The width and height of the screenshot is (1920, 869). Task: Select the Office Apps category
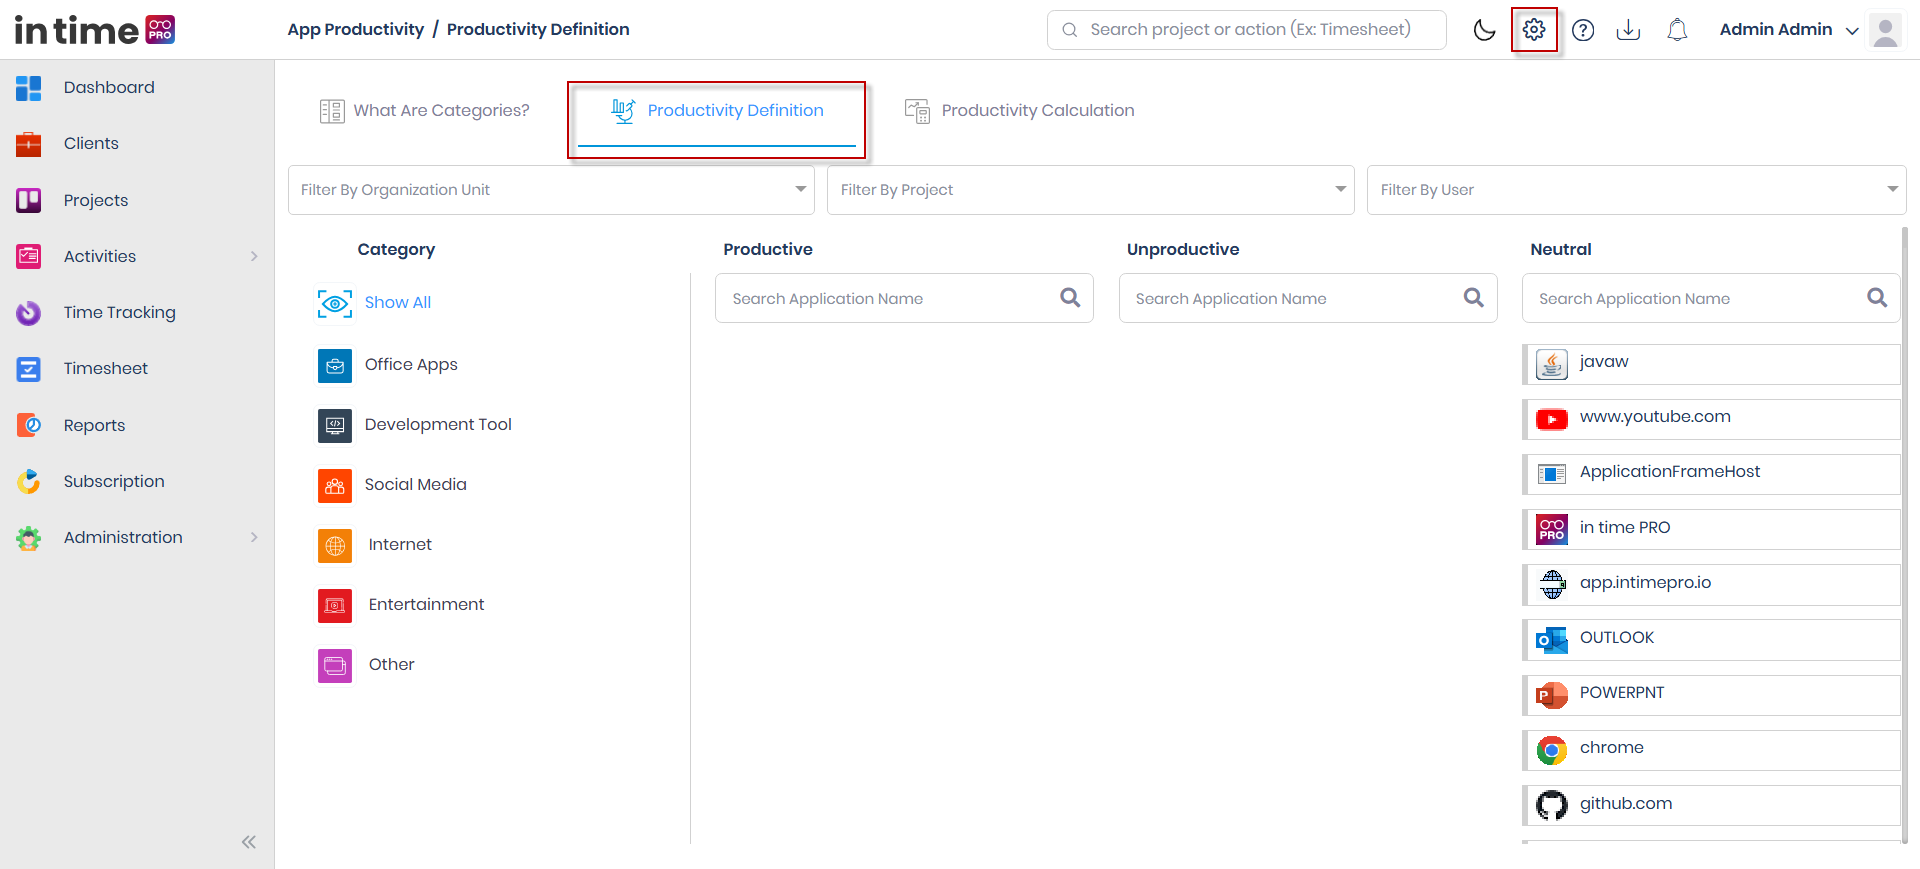(x=411, y=365)
